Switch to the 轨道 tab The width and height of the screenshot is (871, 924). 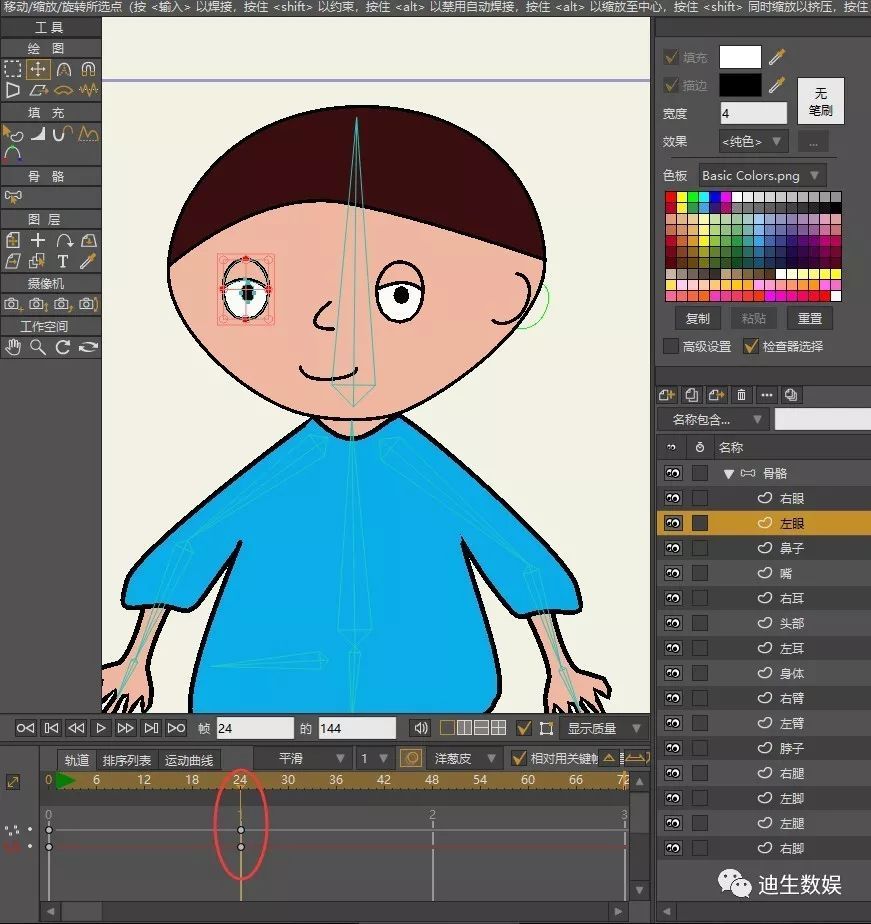click(77, 760)
